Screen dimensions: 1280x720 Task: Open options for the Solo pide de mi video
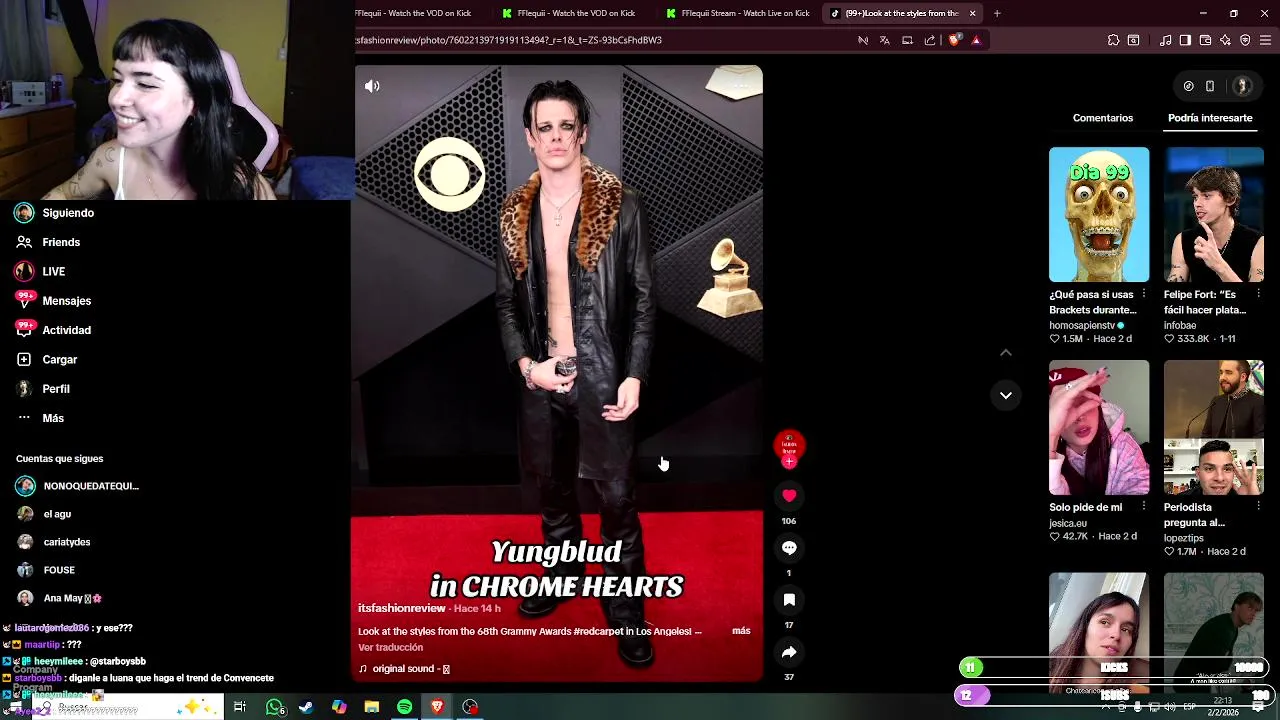[1144, 507]
